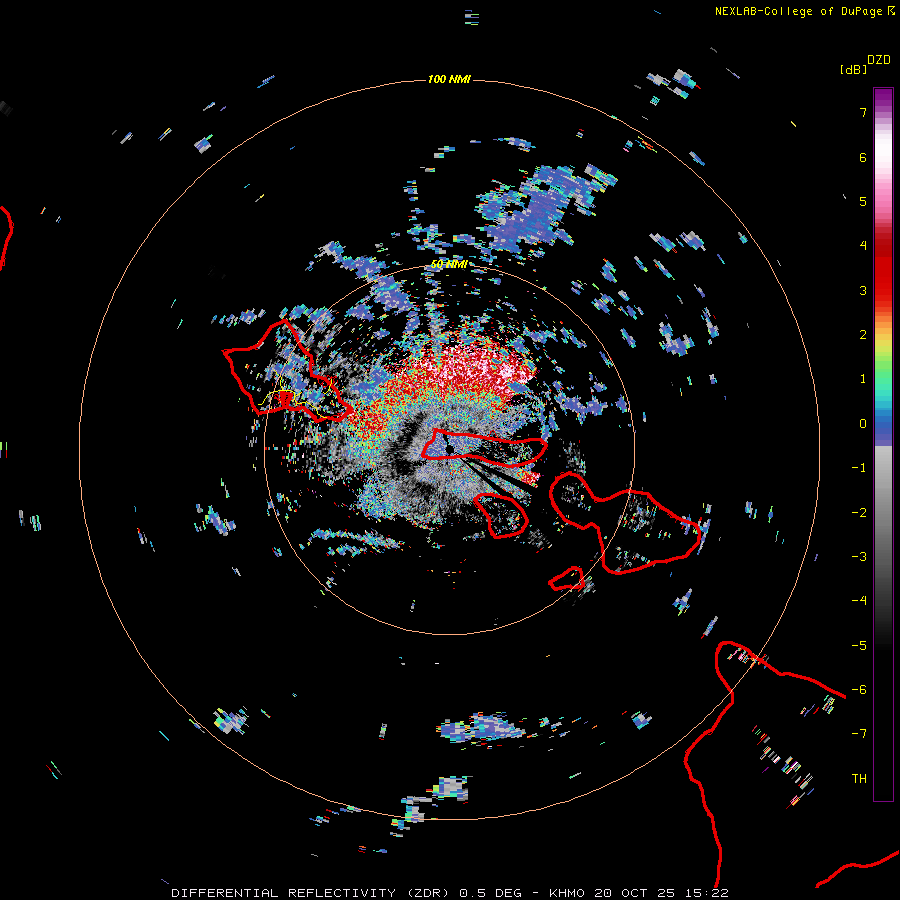Click the TH label below the scale
Screen dimensions: 900x900
pos(859,779)
